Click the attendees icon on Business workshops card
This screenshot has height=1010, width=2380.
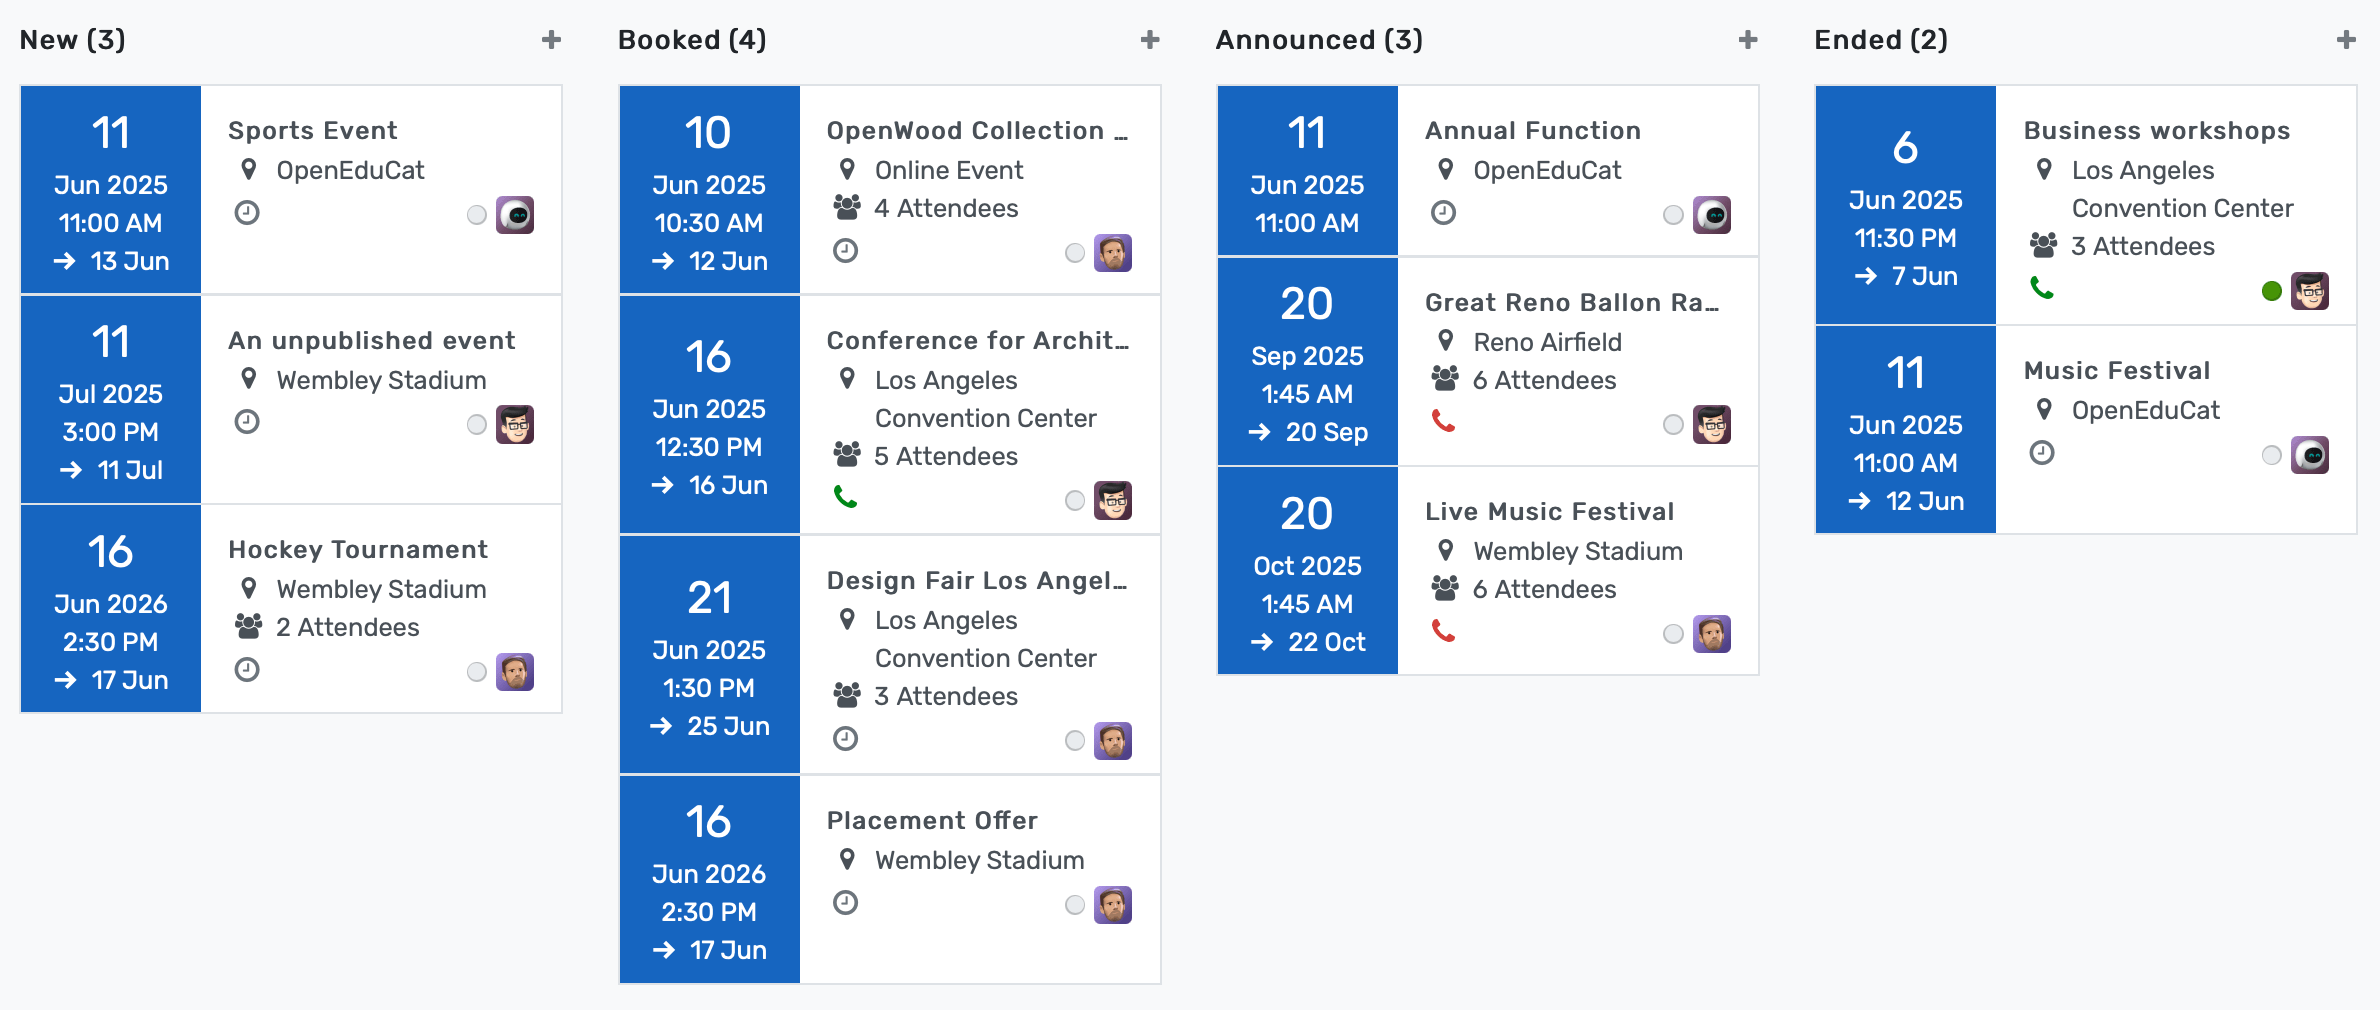tap(2043, 246)
